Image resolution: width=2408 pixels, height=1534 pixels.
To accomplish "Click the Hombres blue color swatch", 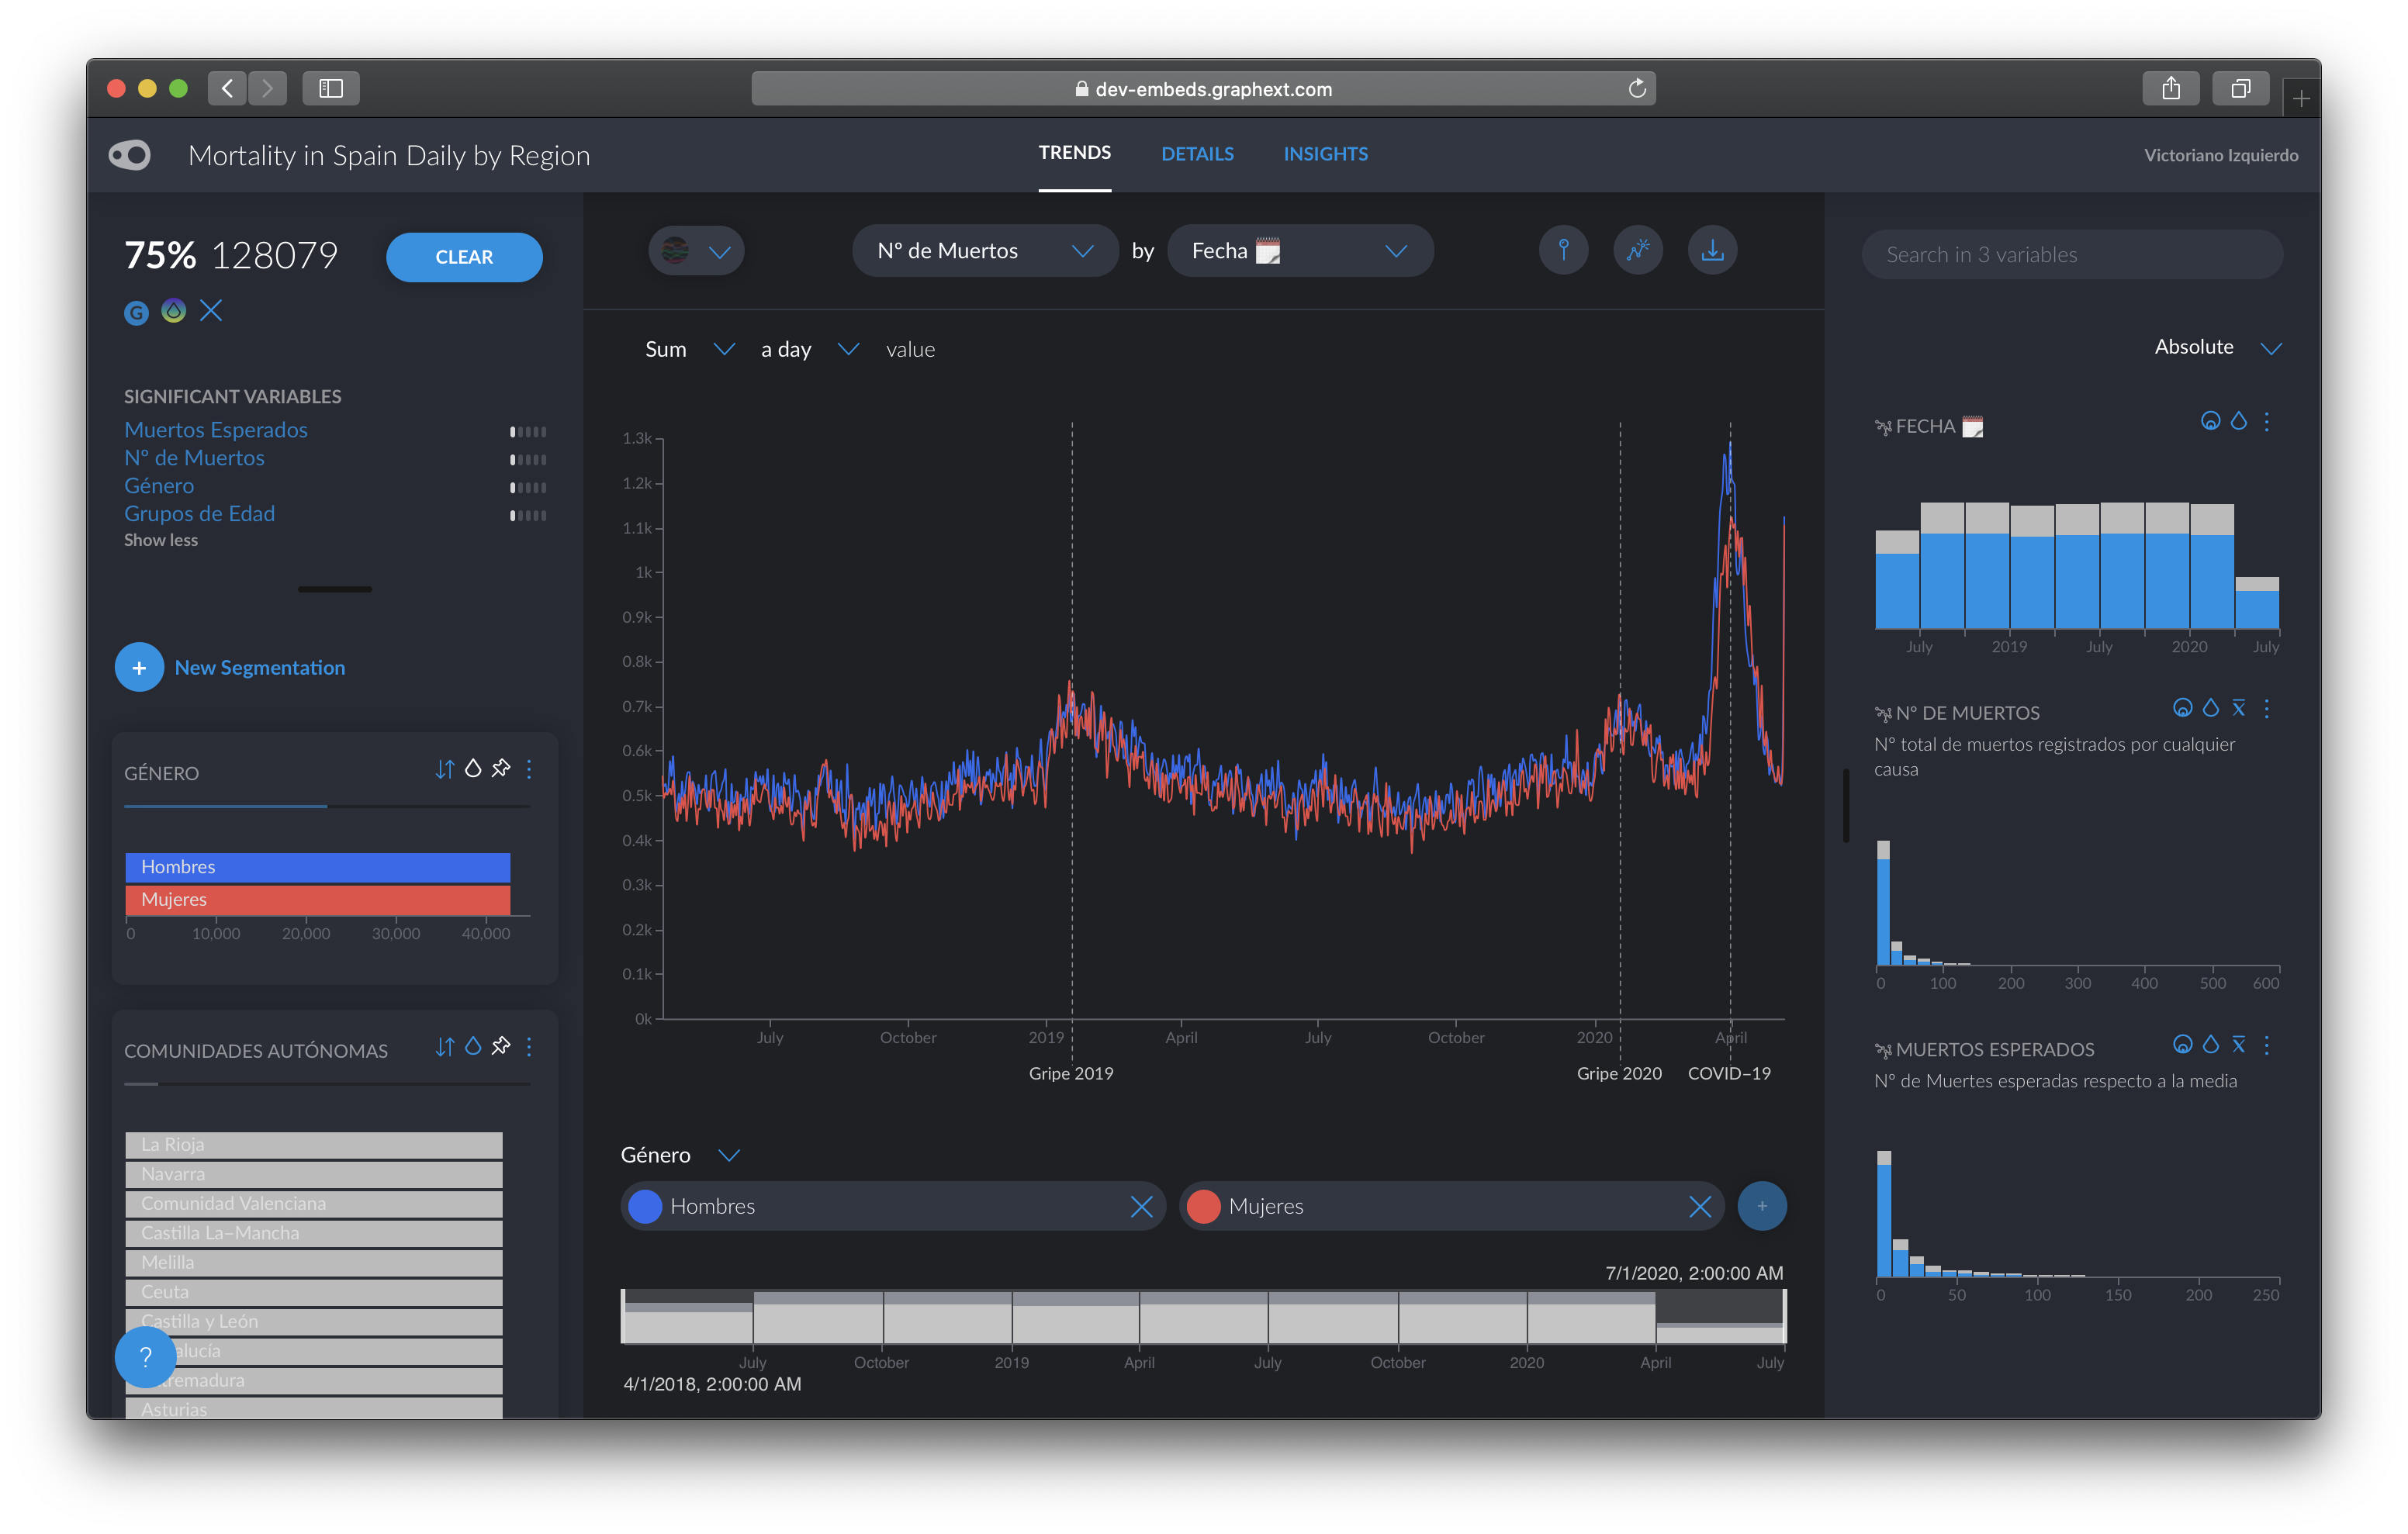I will (645, 1207).
